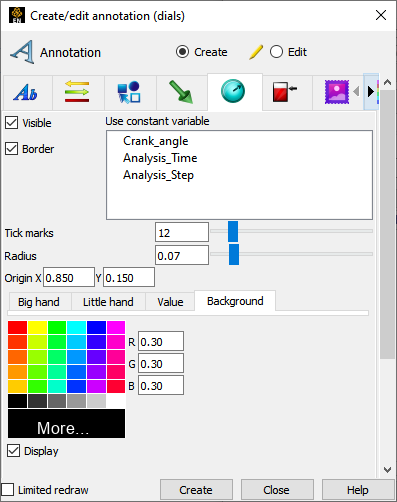The width and height of the screenshot is (397, 502).
Task: Pick the pure blue color swatch
Action: pyautogui.click(x=96, y=327)
